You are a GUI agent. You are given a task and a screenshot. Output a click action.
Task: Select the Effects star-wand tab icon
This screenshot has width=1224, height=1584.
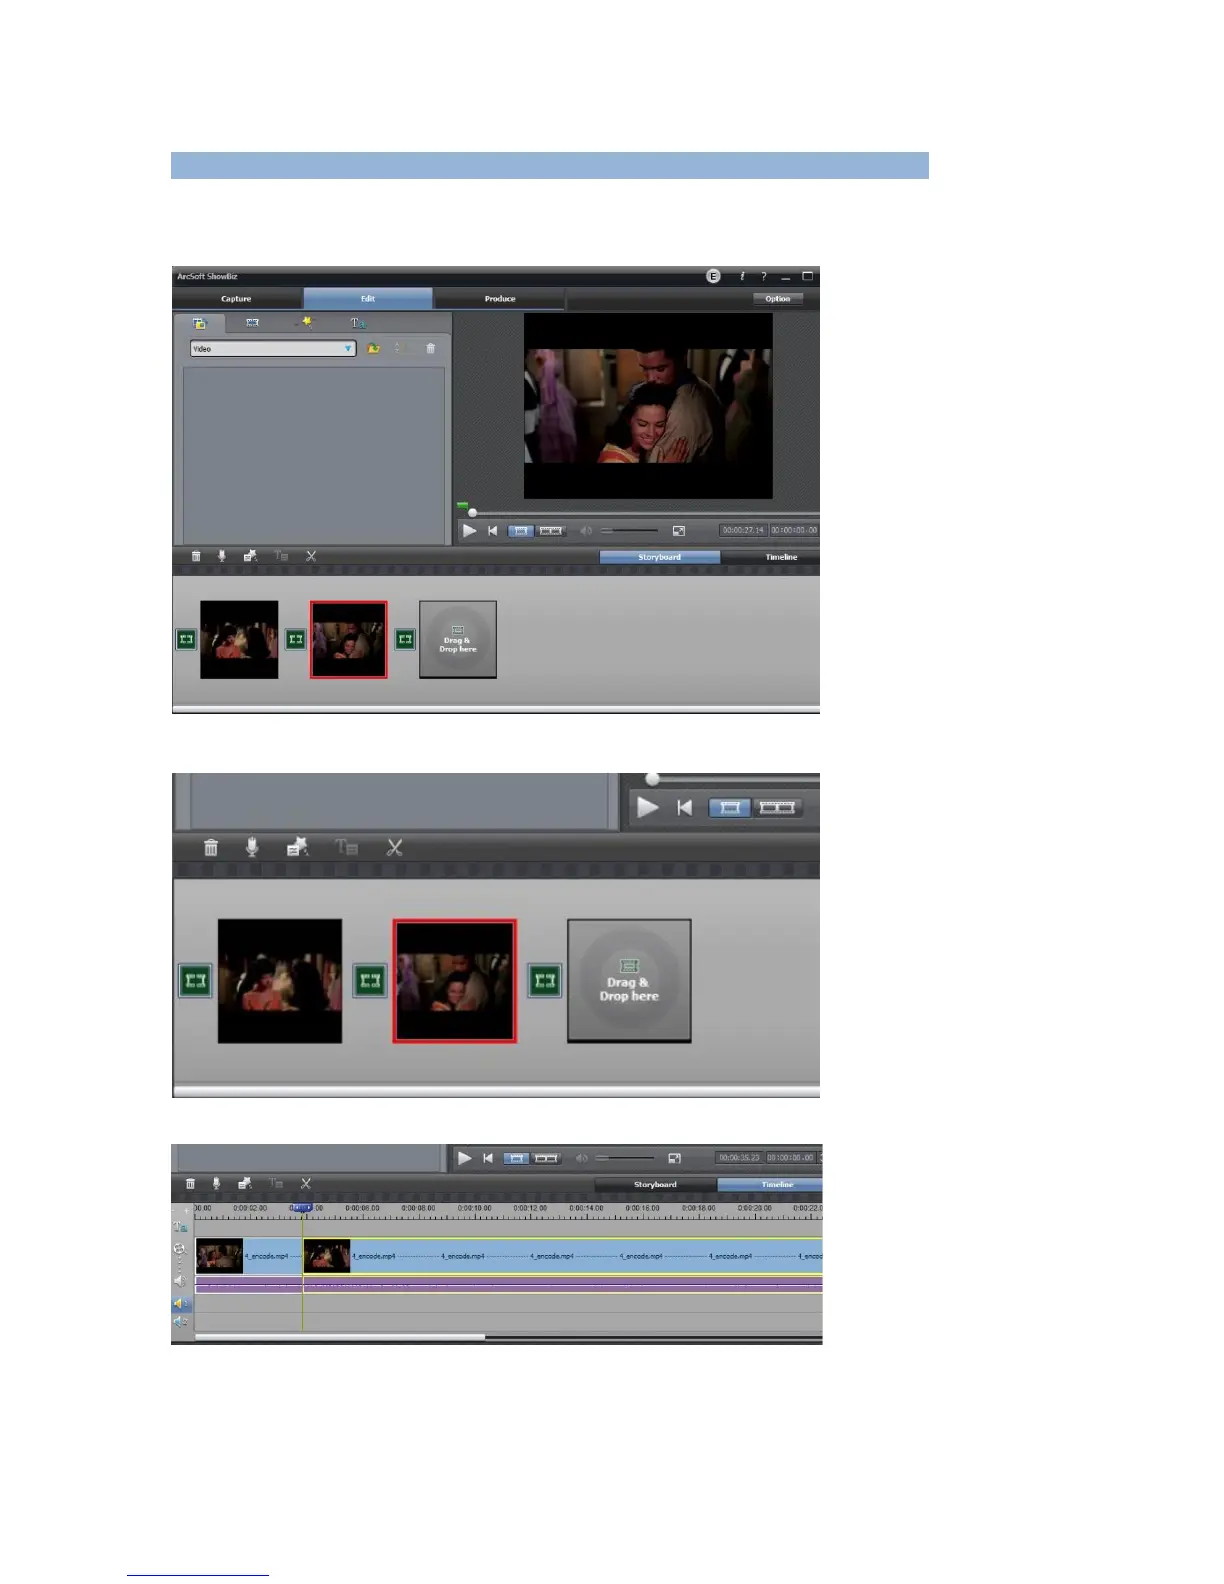pyautogui.click(x=305, y=322)
